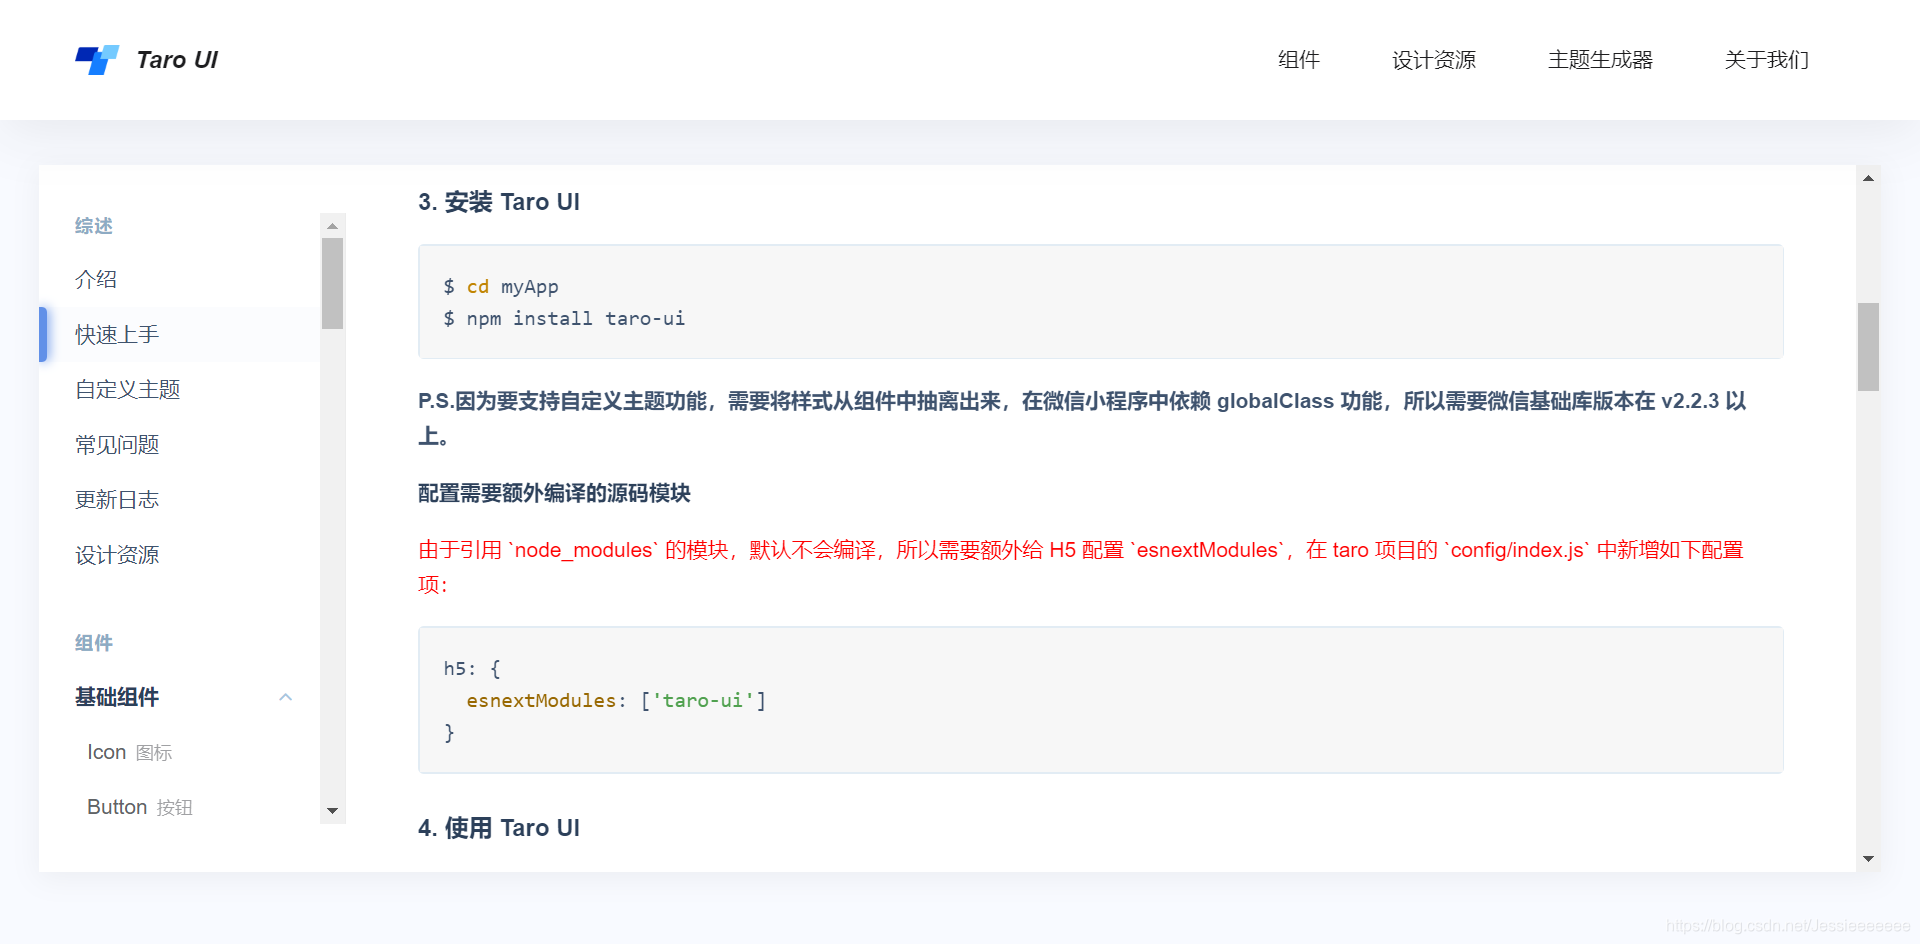The height and width of the screenshot is (944, 1920).
Task: Click heading '4. 使用 Taro UI'
Action: [x=499, y=828]
